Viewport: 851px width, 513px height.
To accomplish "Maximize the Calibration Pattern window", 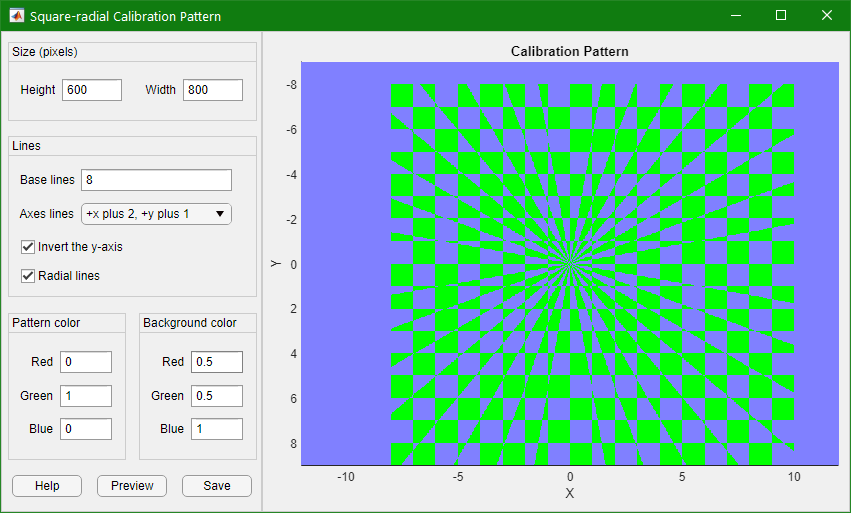I will pyautogui.click(x=781, y=16).
